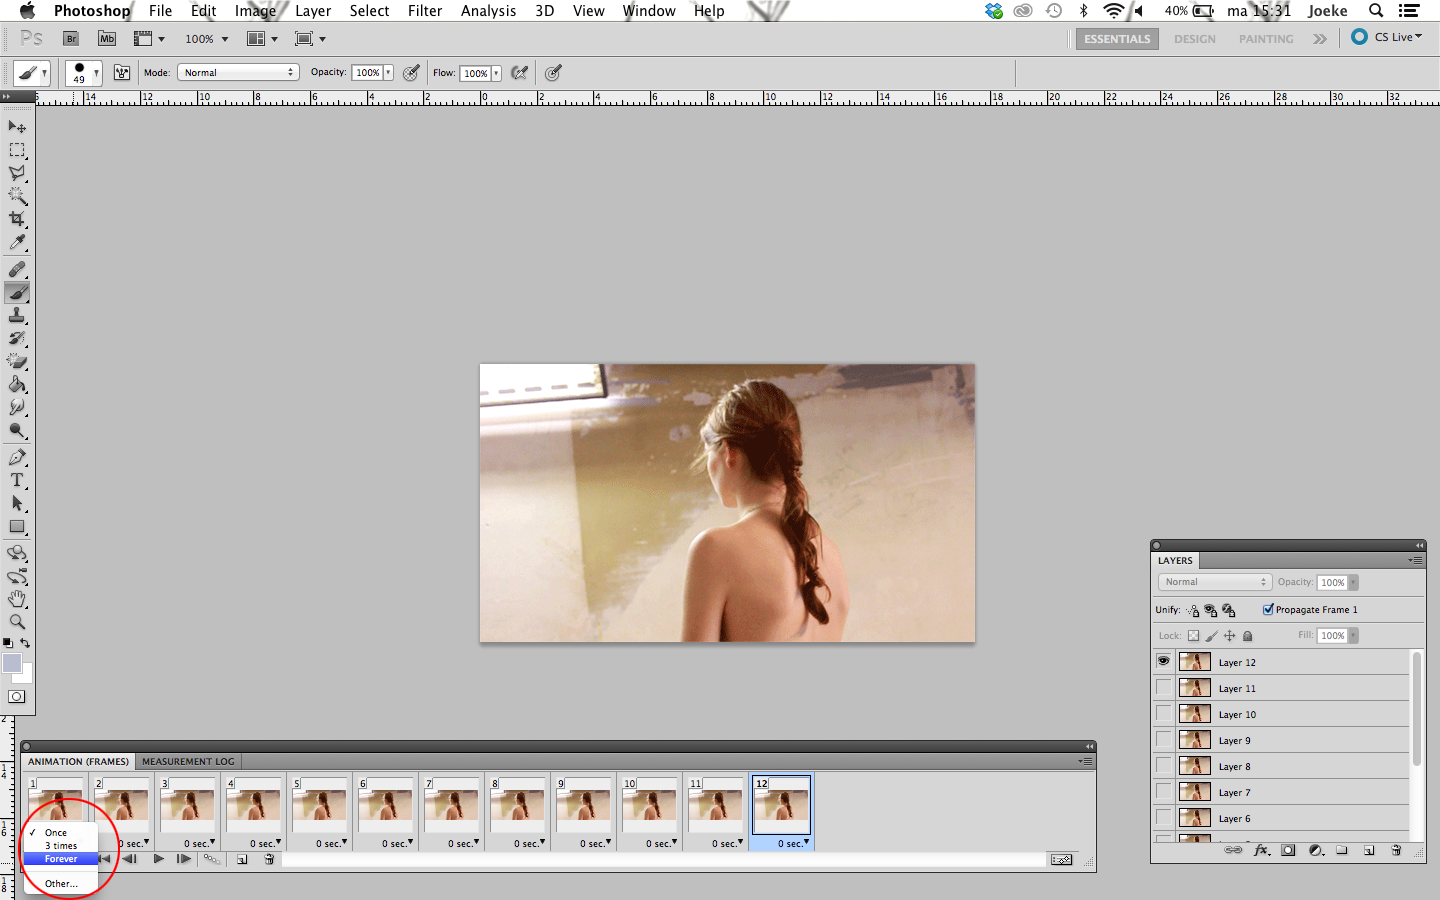Select the Rectangular Marquee tool
This screenshot has width=1440, height=900.
pos(17,150)
